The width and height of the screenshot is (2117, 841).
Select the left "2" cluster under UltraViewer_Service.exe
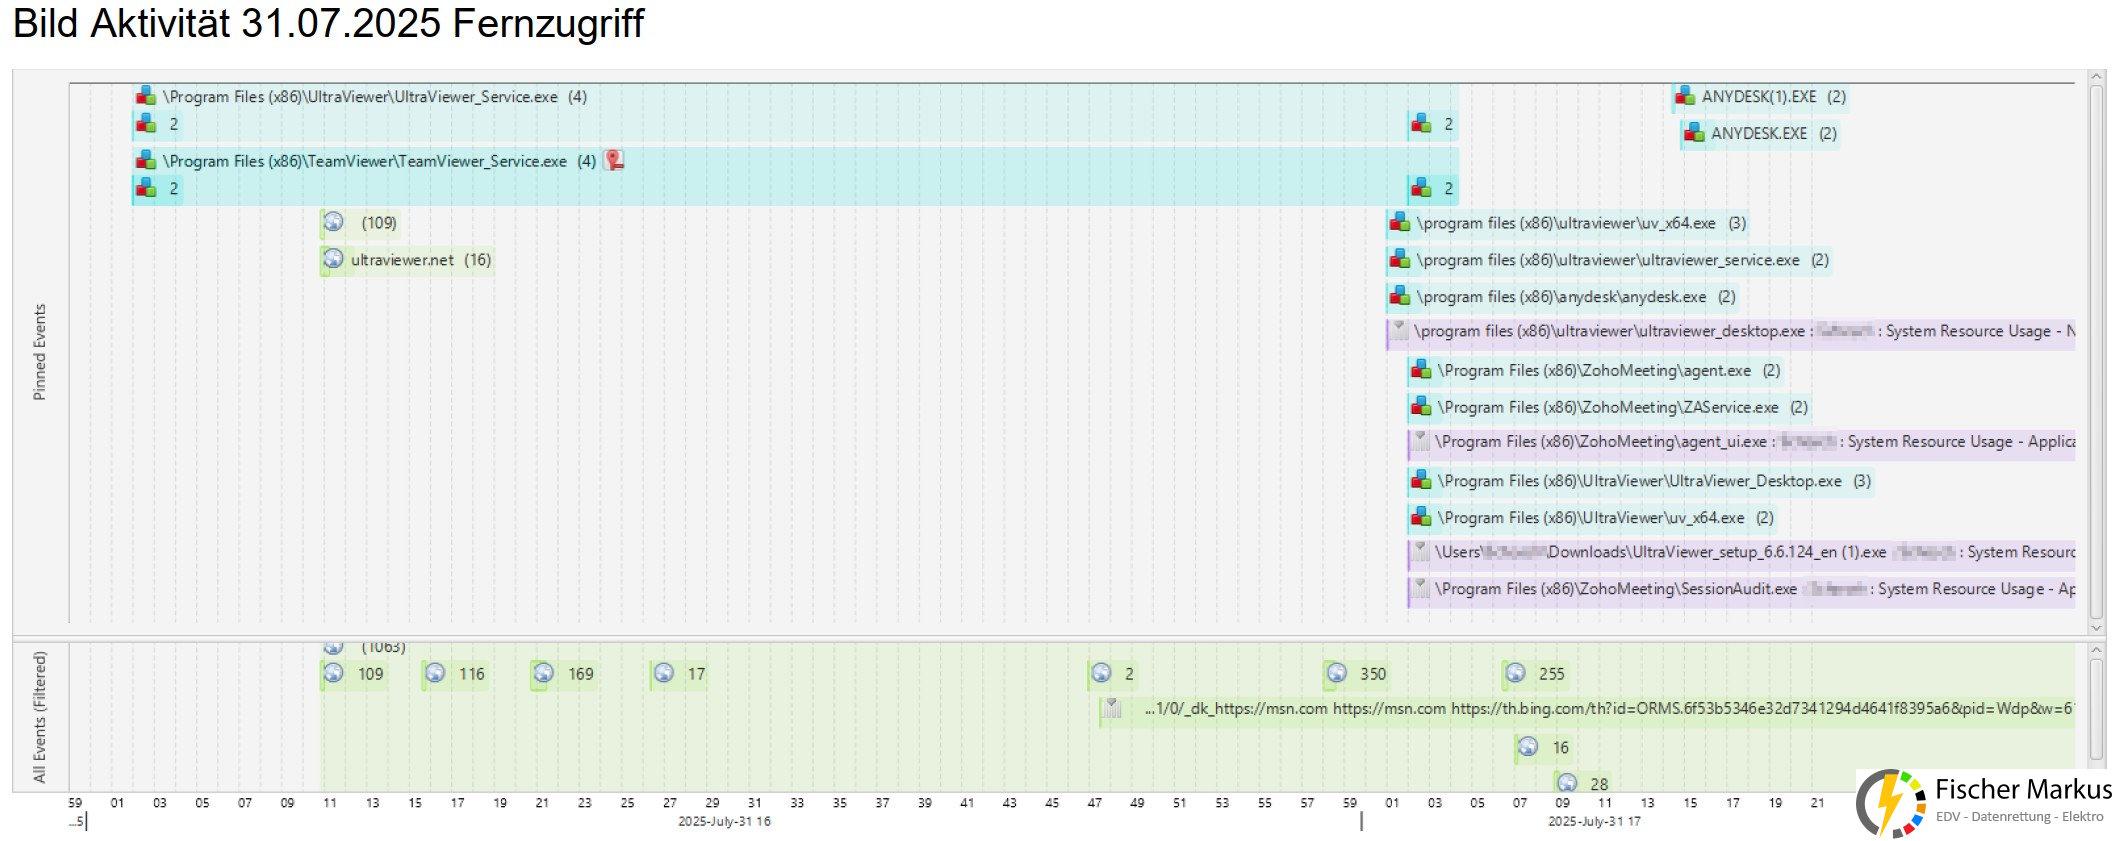[157, 124]
